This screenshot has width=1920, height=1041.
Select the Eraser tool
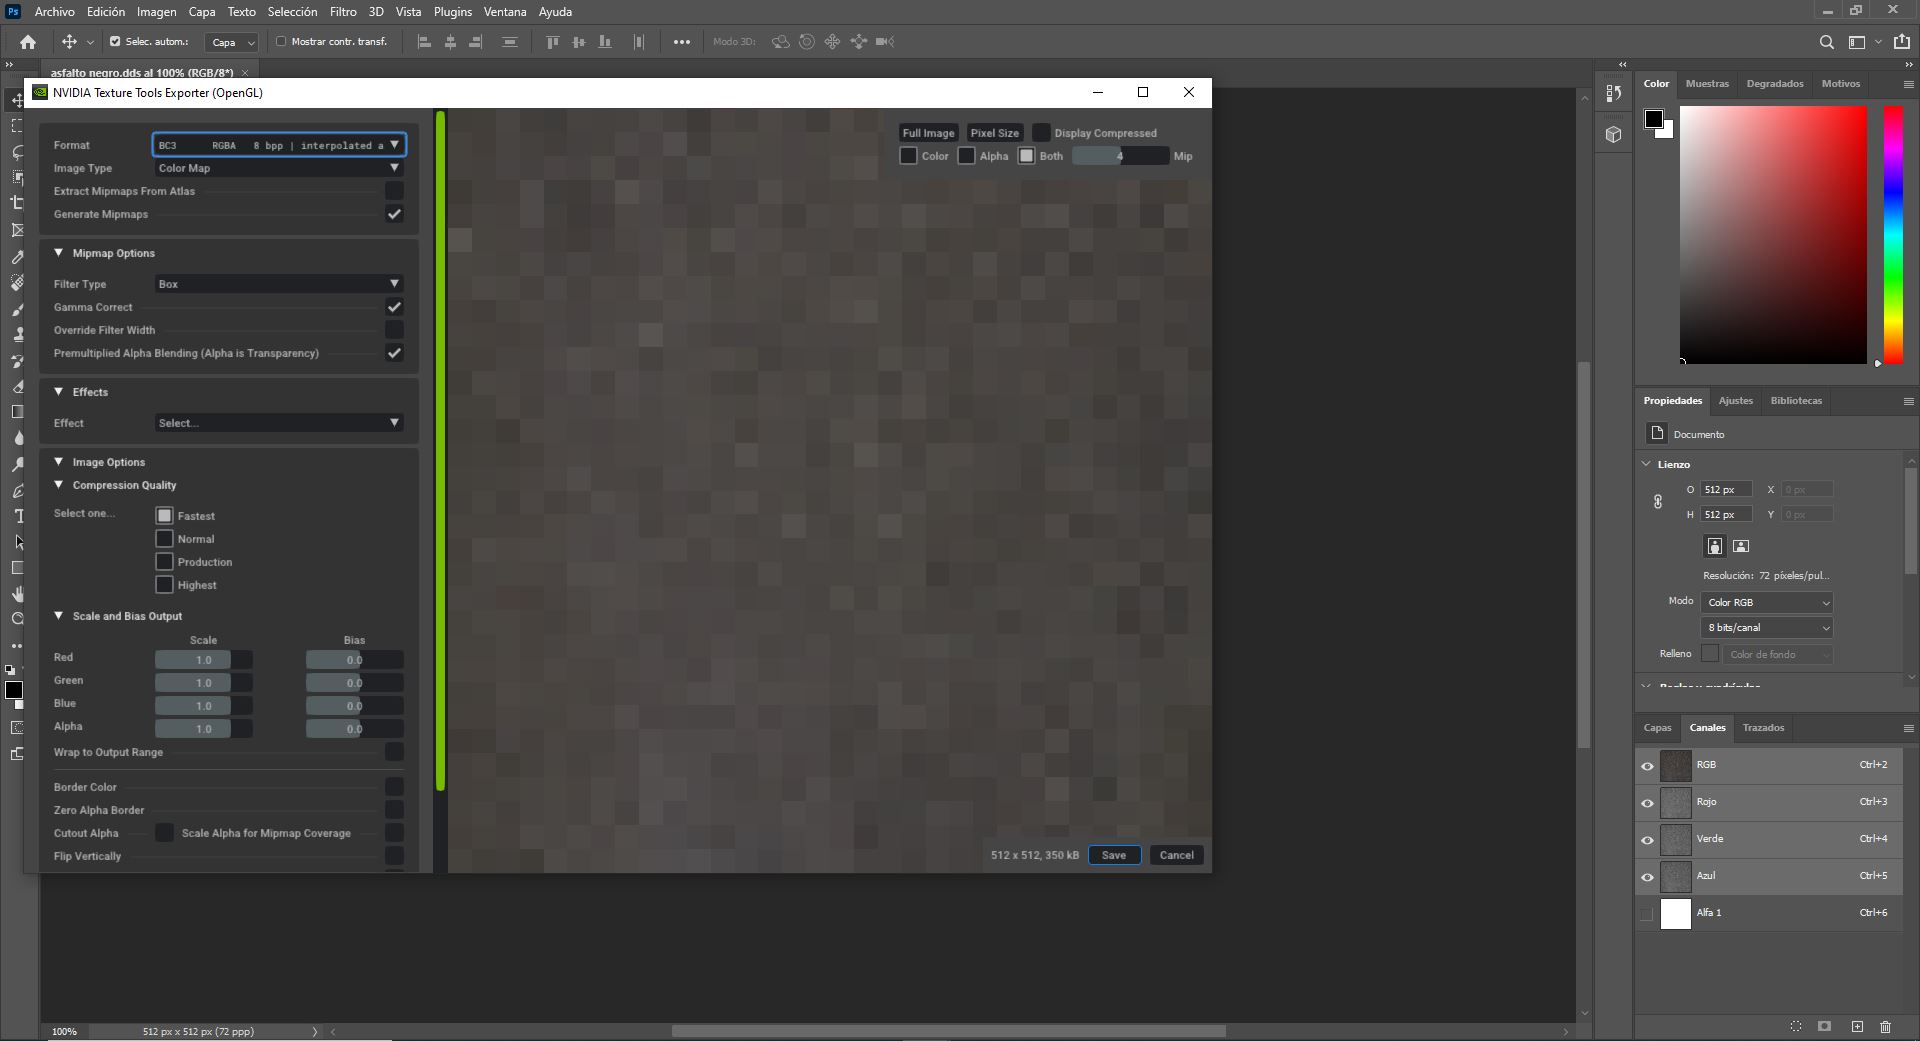tap(18, 386)
